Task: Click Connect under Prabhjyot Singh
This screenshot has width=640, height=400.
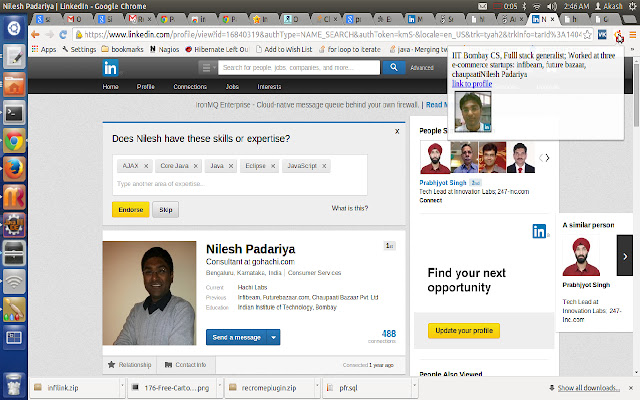Action: coord(431,200)
